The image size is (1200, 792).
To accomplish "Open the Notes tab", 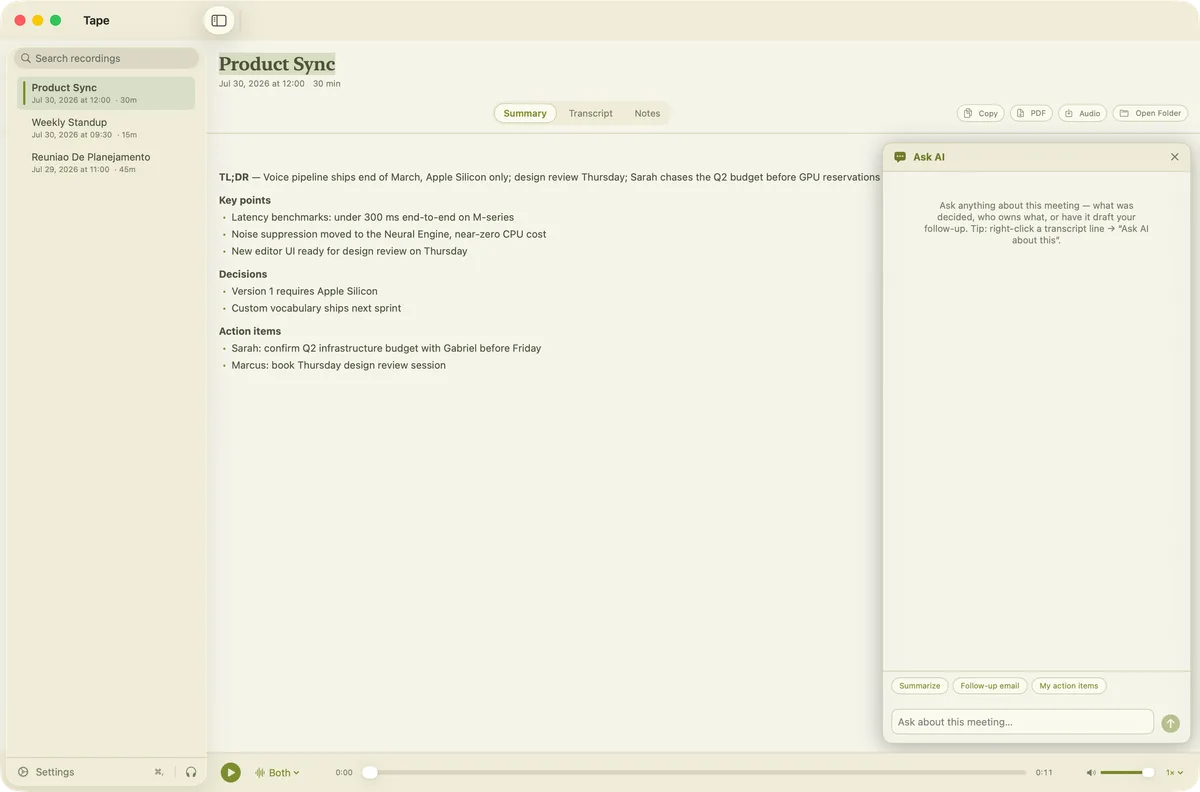I will tap(647, 113).
